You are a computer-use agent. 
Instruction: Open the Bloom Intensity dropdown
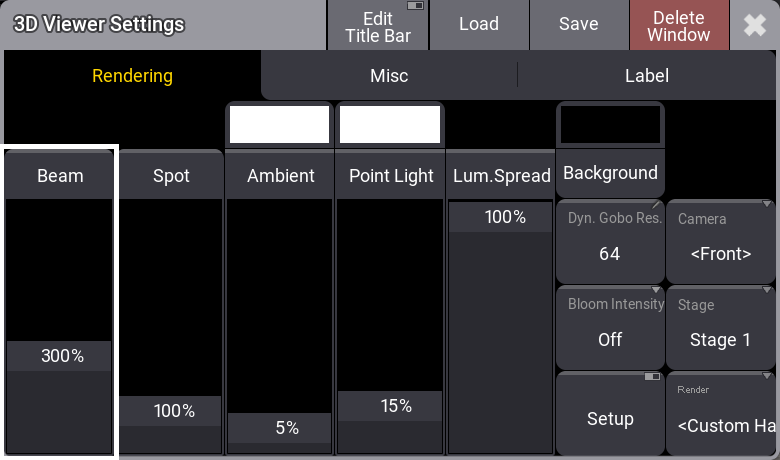[610, 327]
